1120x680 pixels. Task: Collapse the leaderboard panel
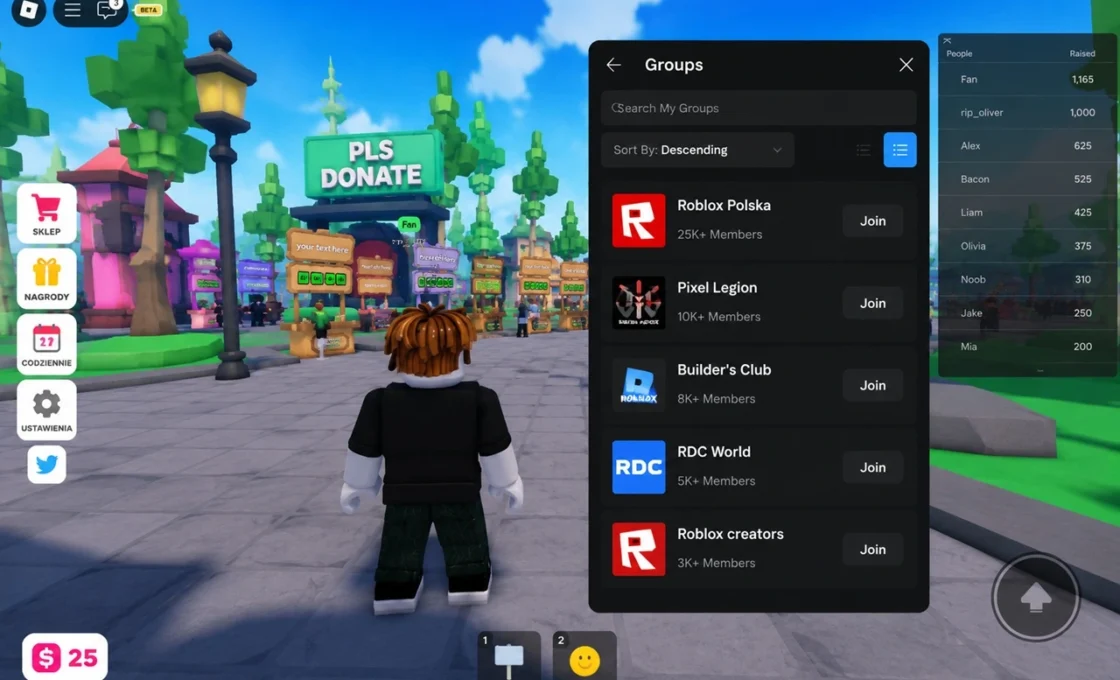tap(947, 41)
